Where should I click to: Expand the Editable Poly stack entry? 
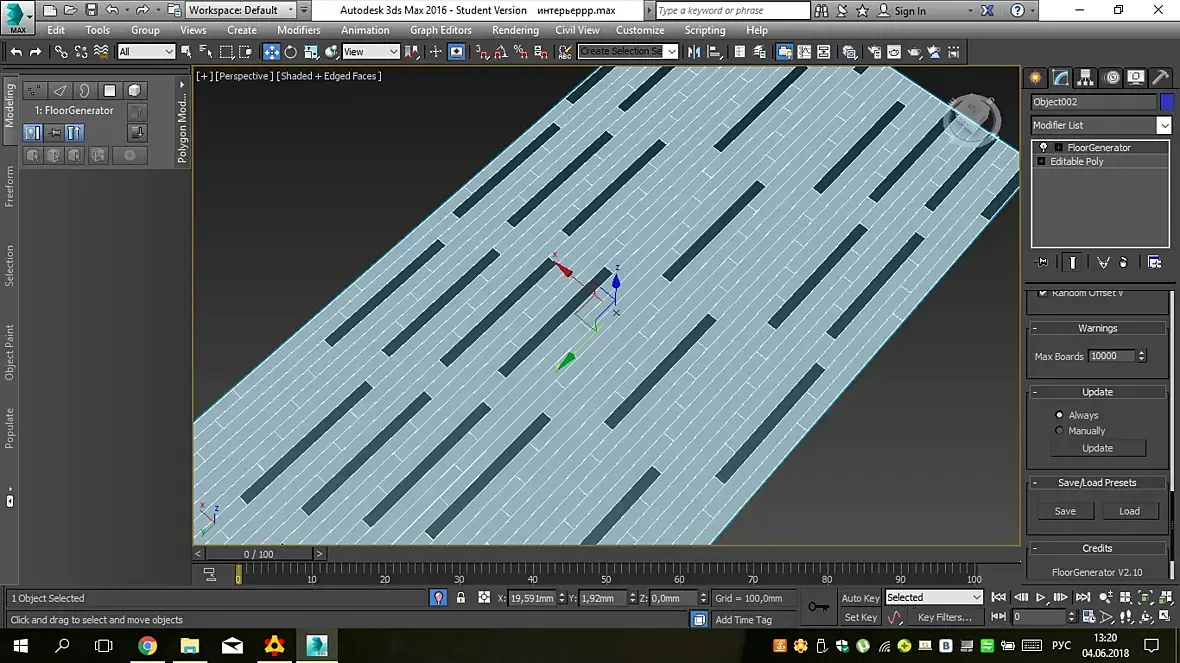(1041, 161)
